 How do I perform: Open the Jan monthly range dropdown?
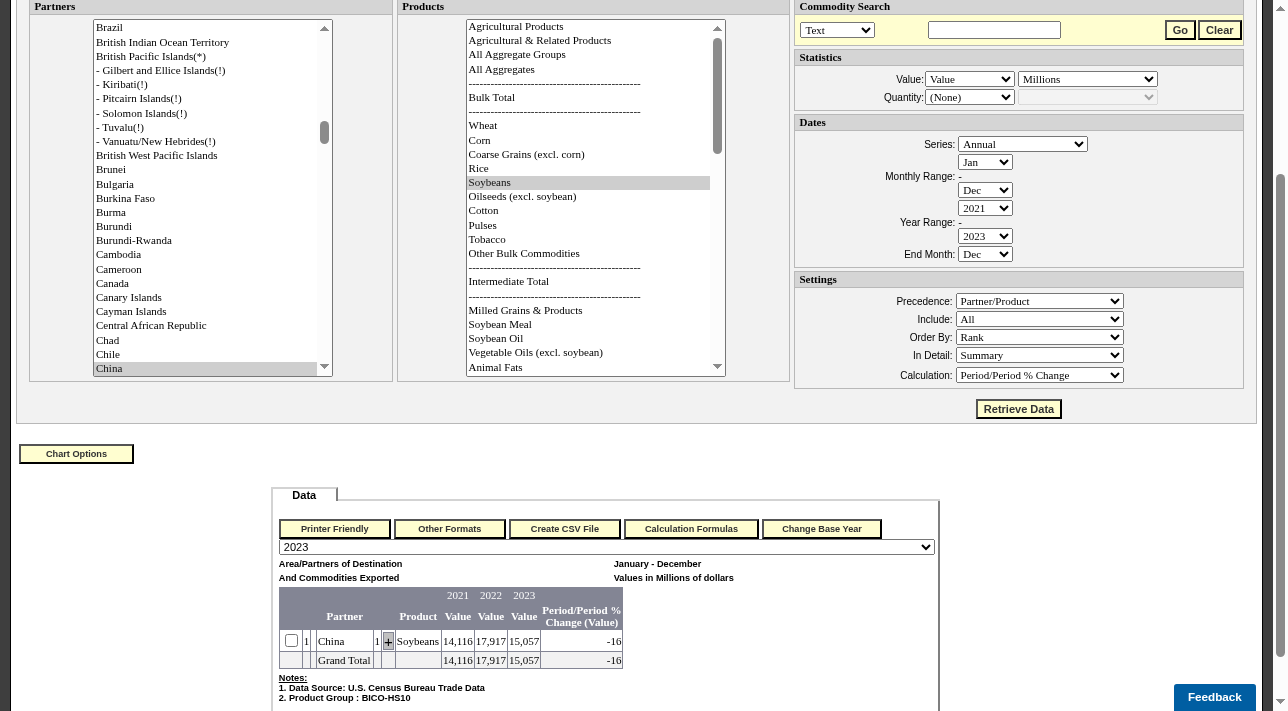(x=985, y=162)
